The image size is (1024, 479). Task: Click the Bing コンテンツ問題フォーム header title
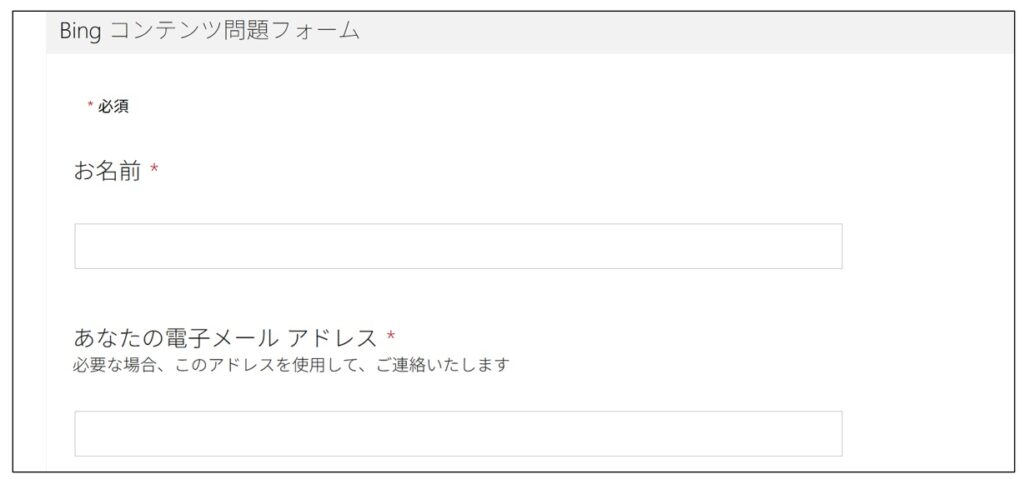pos(209,31)
